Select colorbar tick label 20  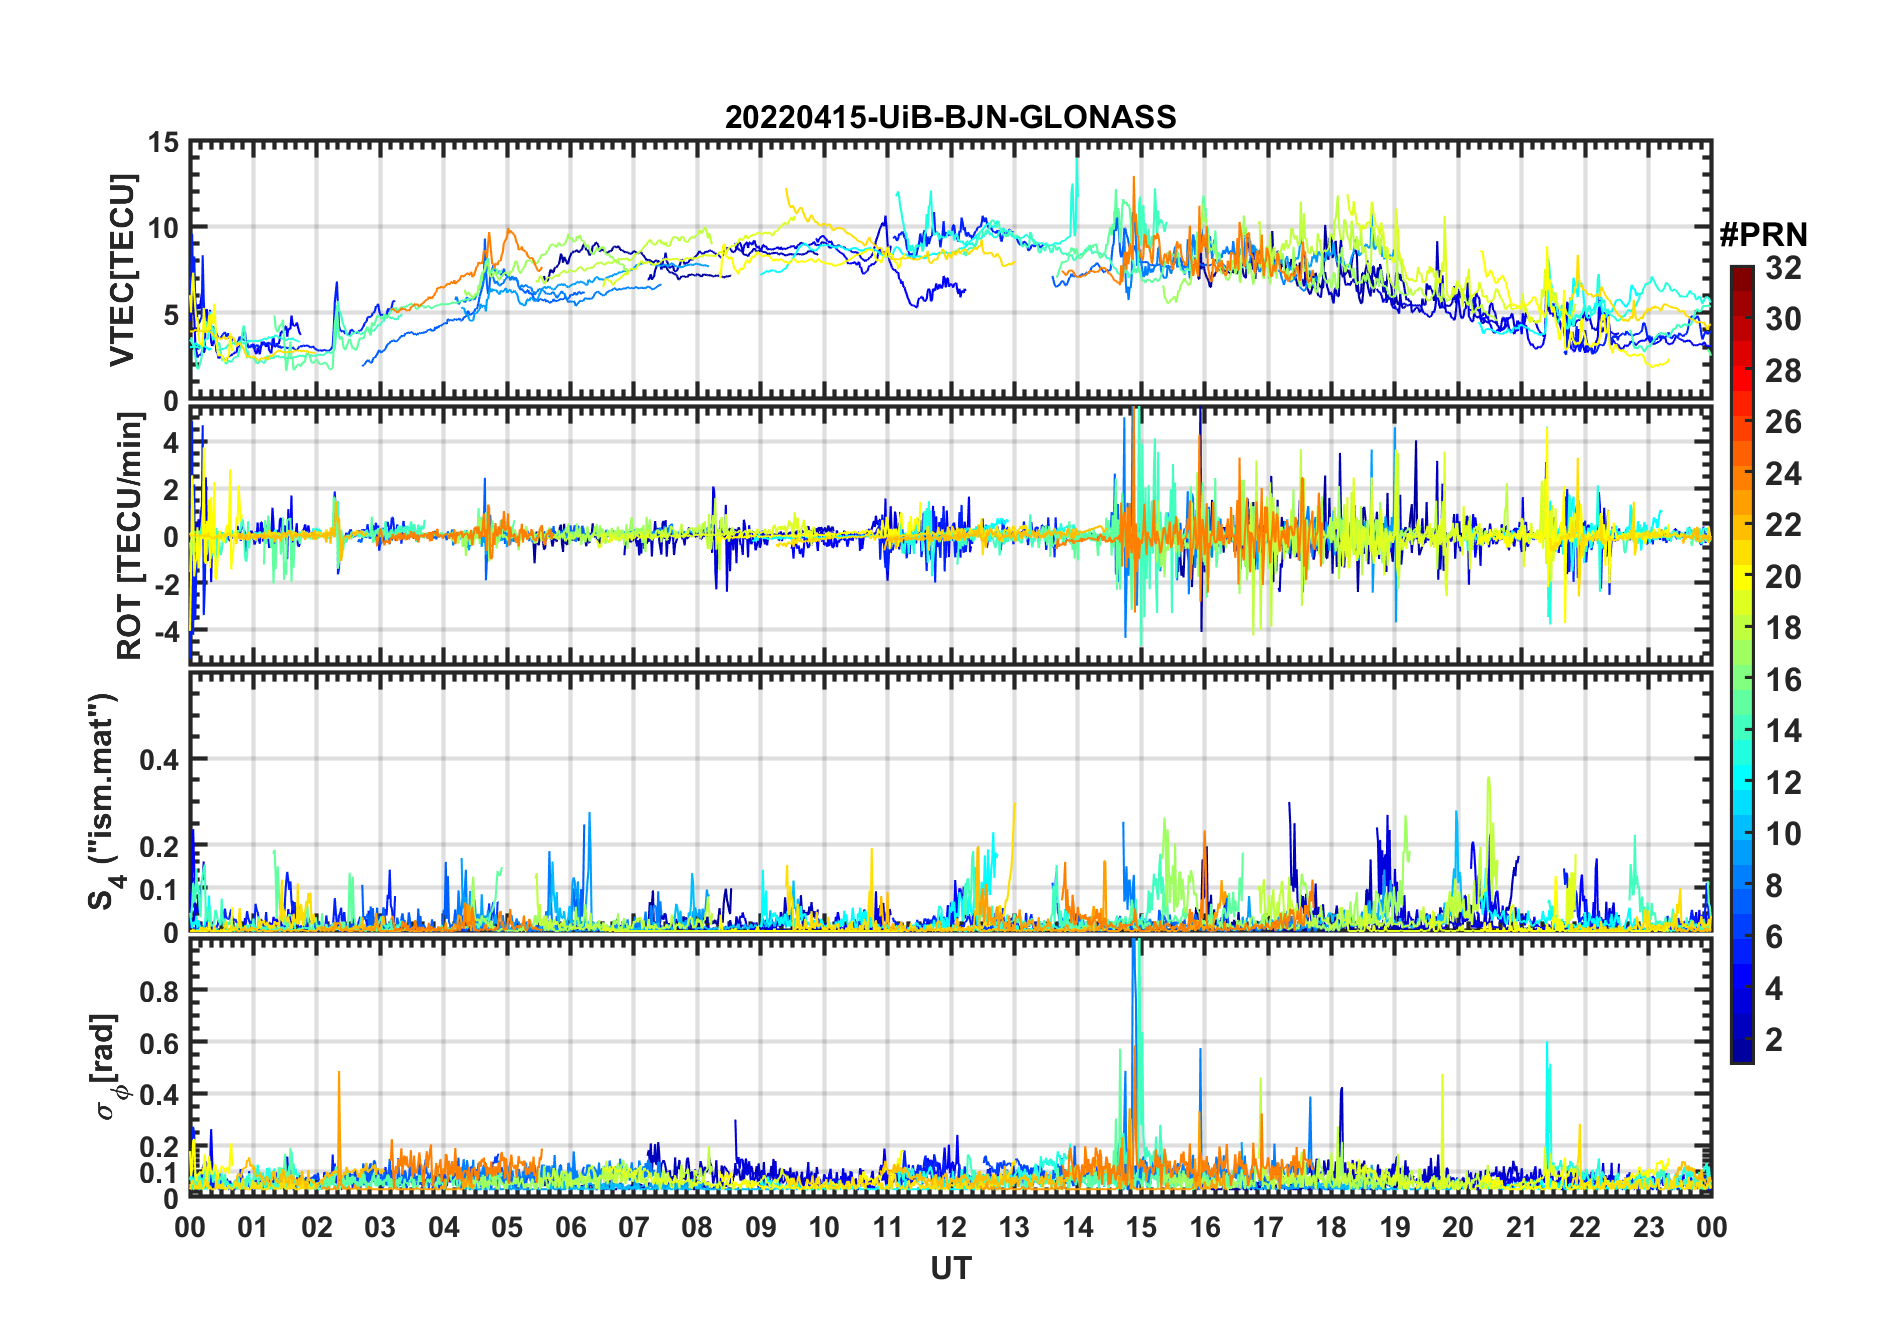point(1783,577)
